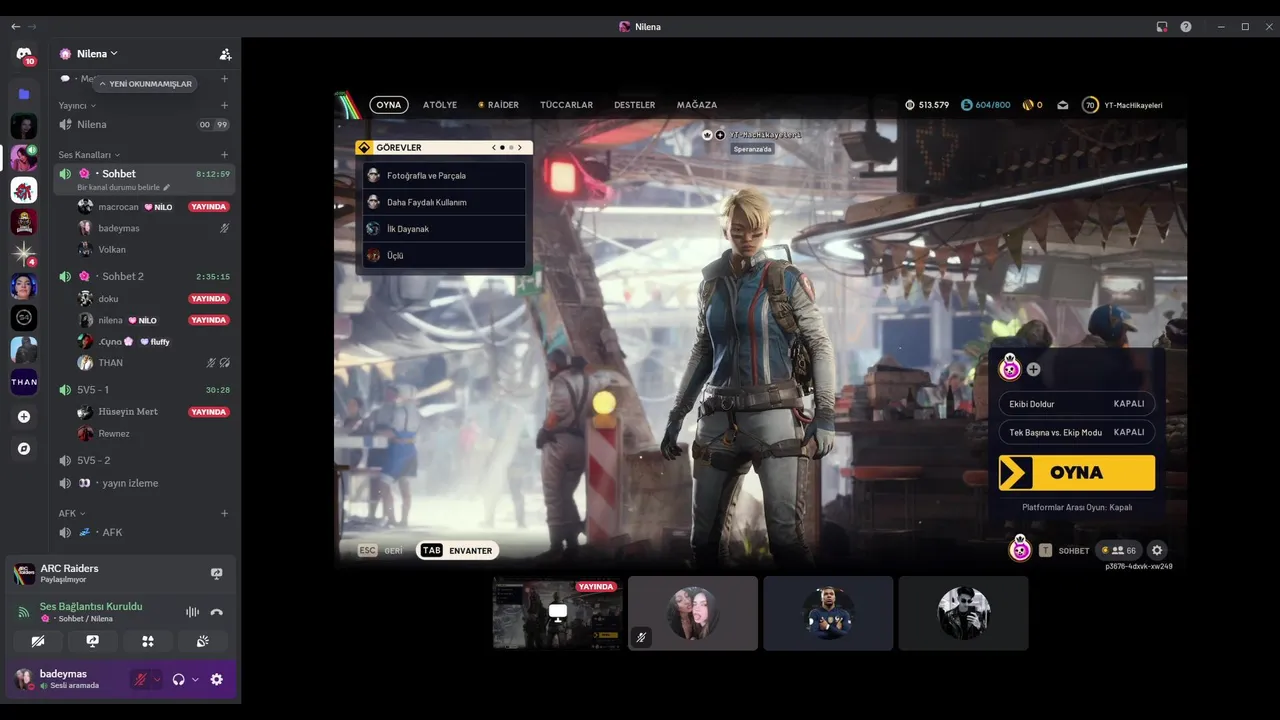Select quest İlk Dayanak

[x=444, y=229]
